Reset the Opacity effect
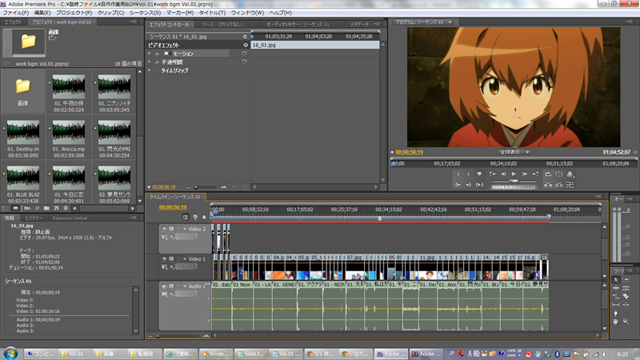 [x=244, y=62]
